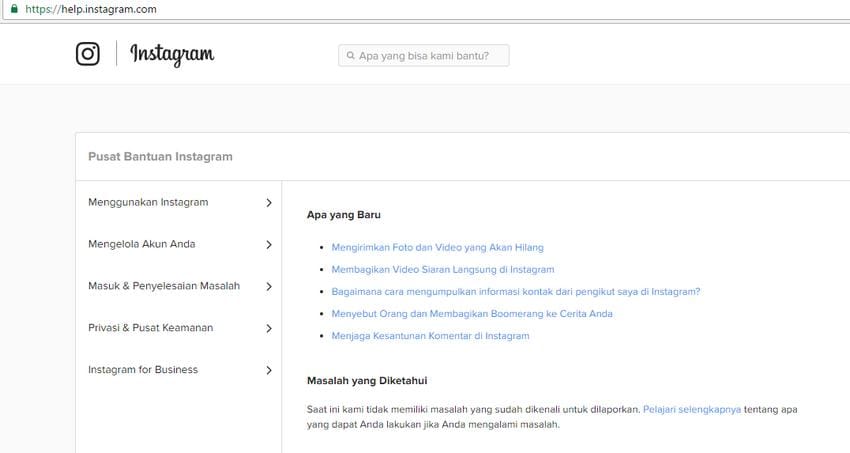Select Mengelola Akun Anda in sidebar
The width and height of the screenshot is (850, 453).
(141, 244)
